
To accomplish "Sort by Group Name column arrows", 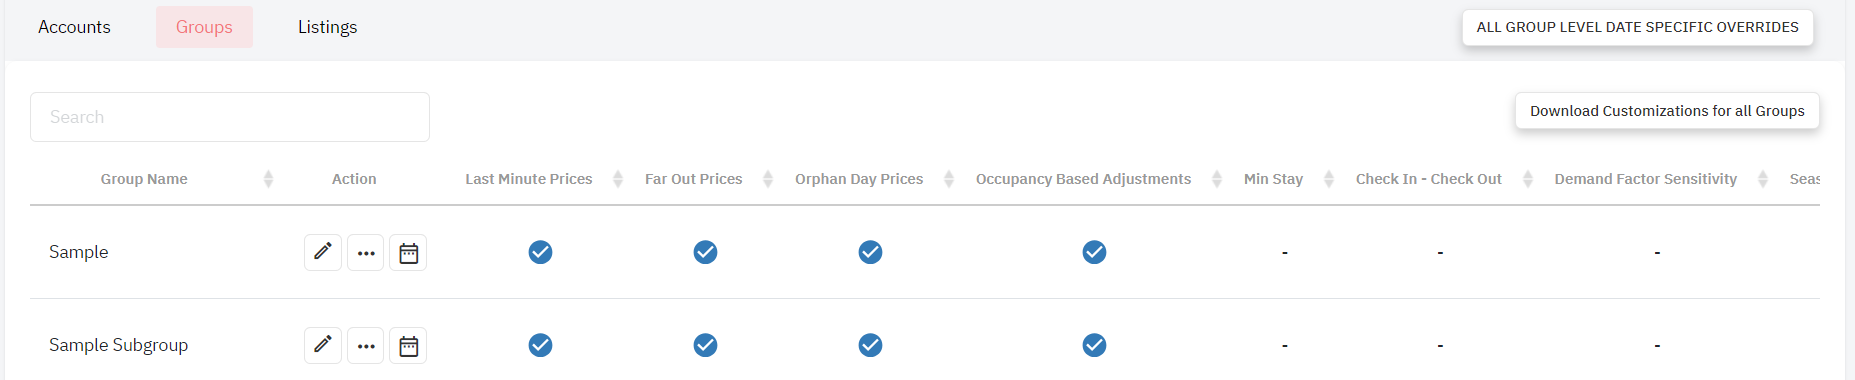I will [268, 179].
